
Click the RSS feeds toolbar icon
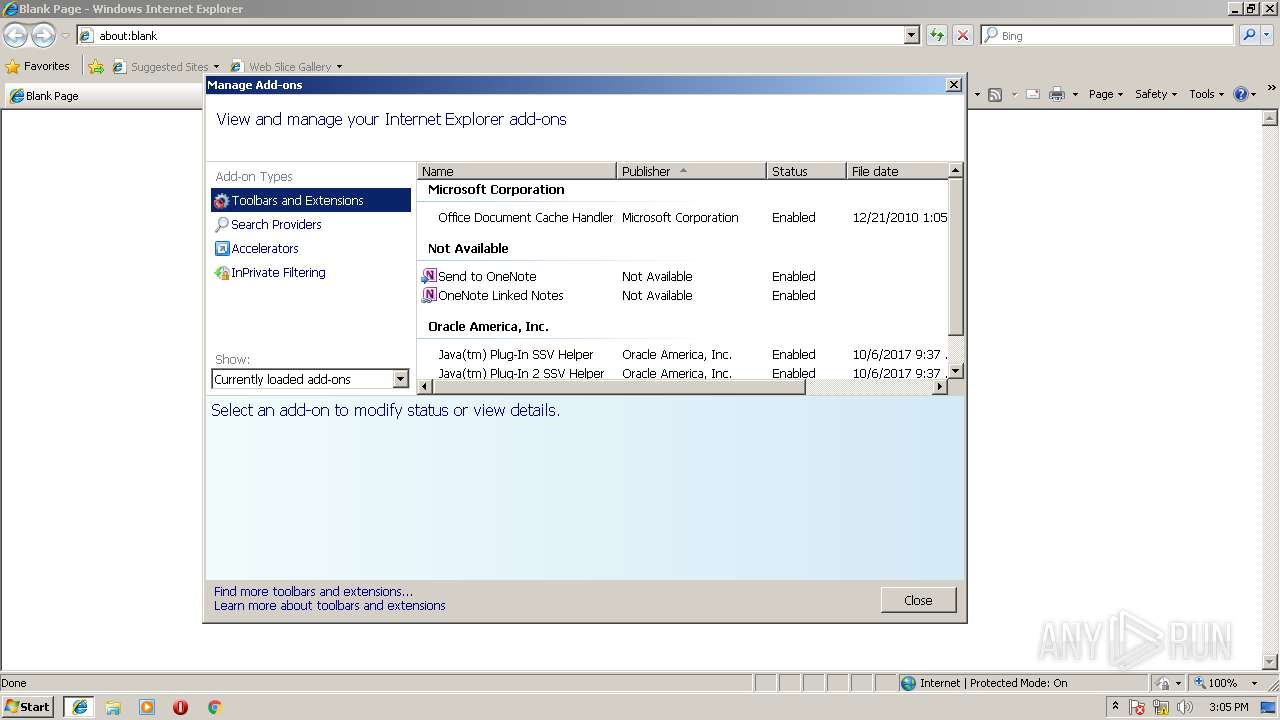click(995, 94)
